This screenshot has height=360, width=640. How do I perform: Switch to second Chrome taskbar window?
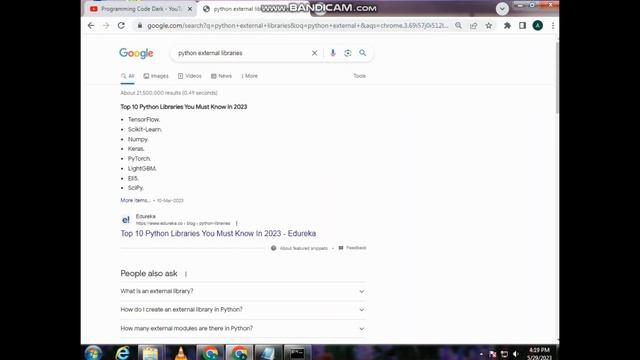(x=239, y=353)
